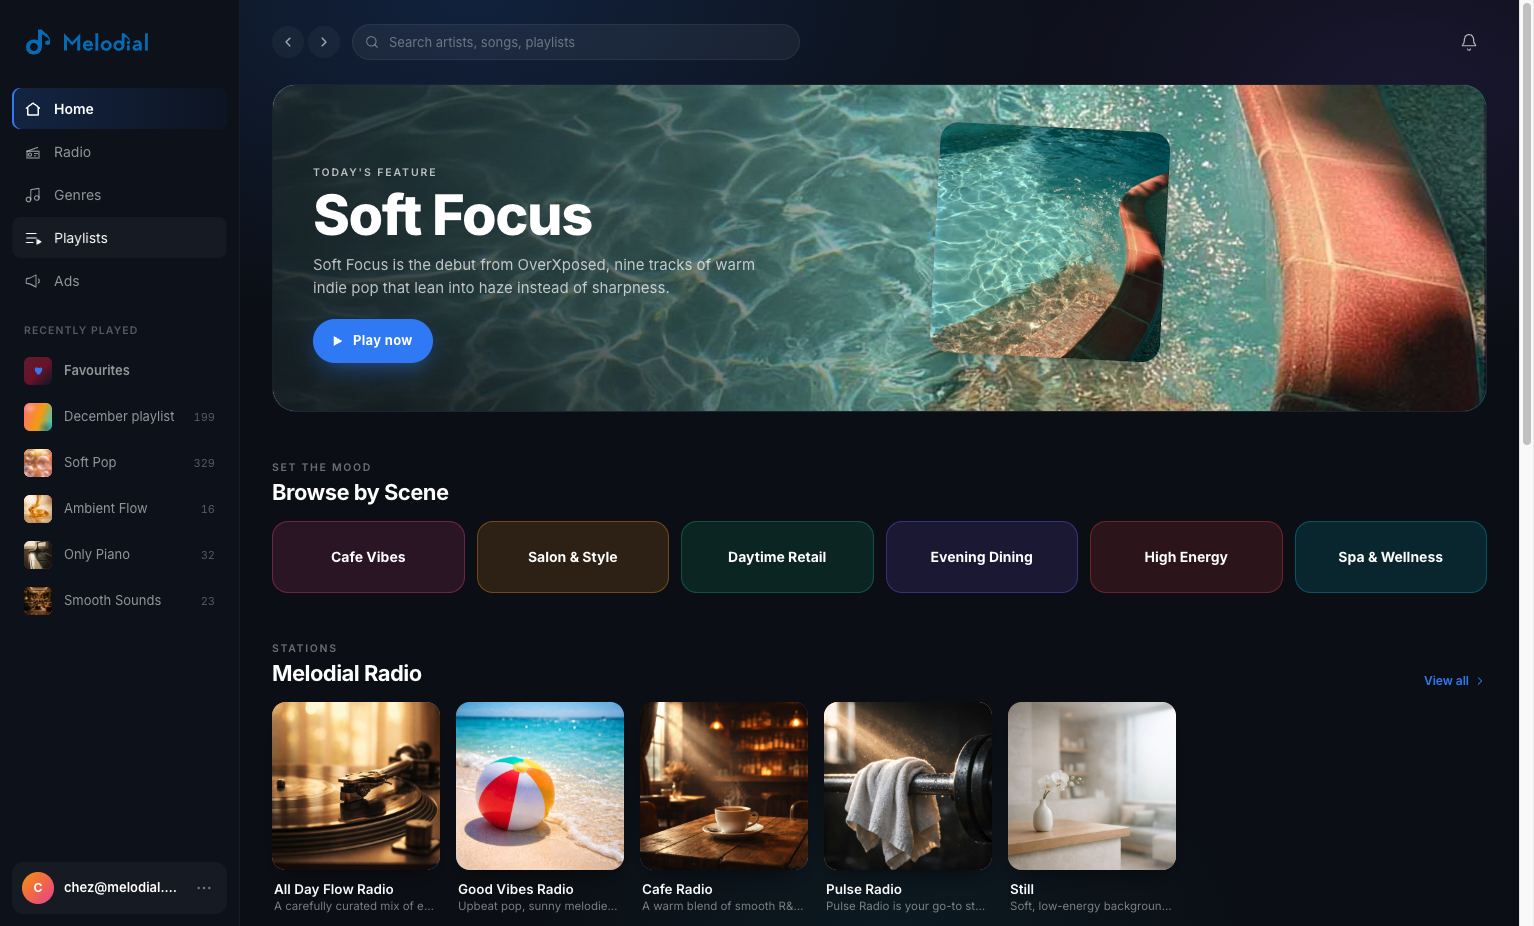The height and width of the screenshot is (926, 1534).
Task: Click All Day Flow Radio title
Action: click(334, 889)
